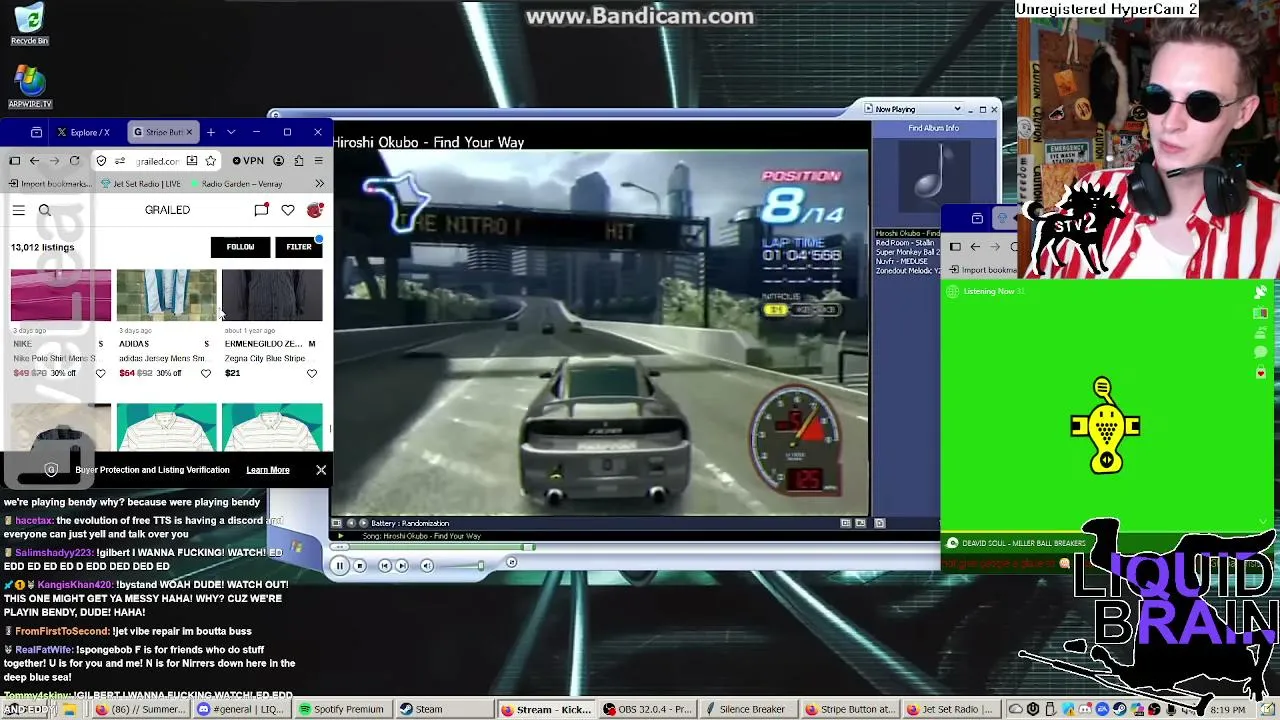1280x720 pixels.
Task: Show more bookmarks chevron
Action: (x=319, y=184)
